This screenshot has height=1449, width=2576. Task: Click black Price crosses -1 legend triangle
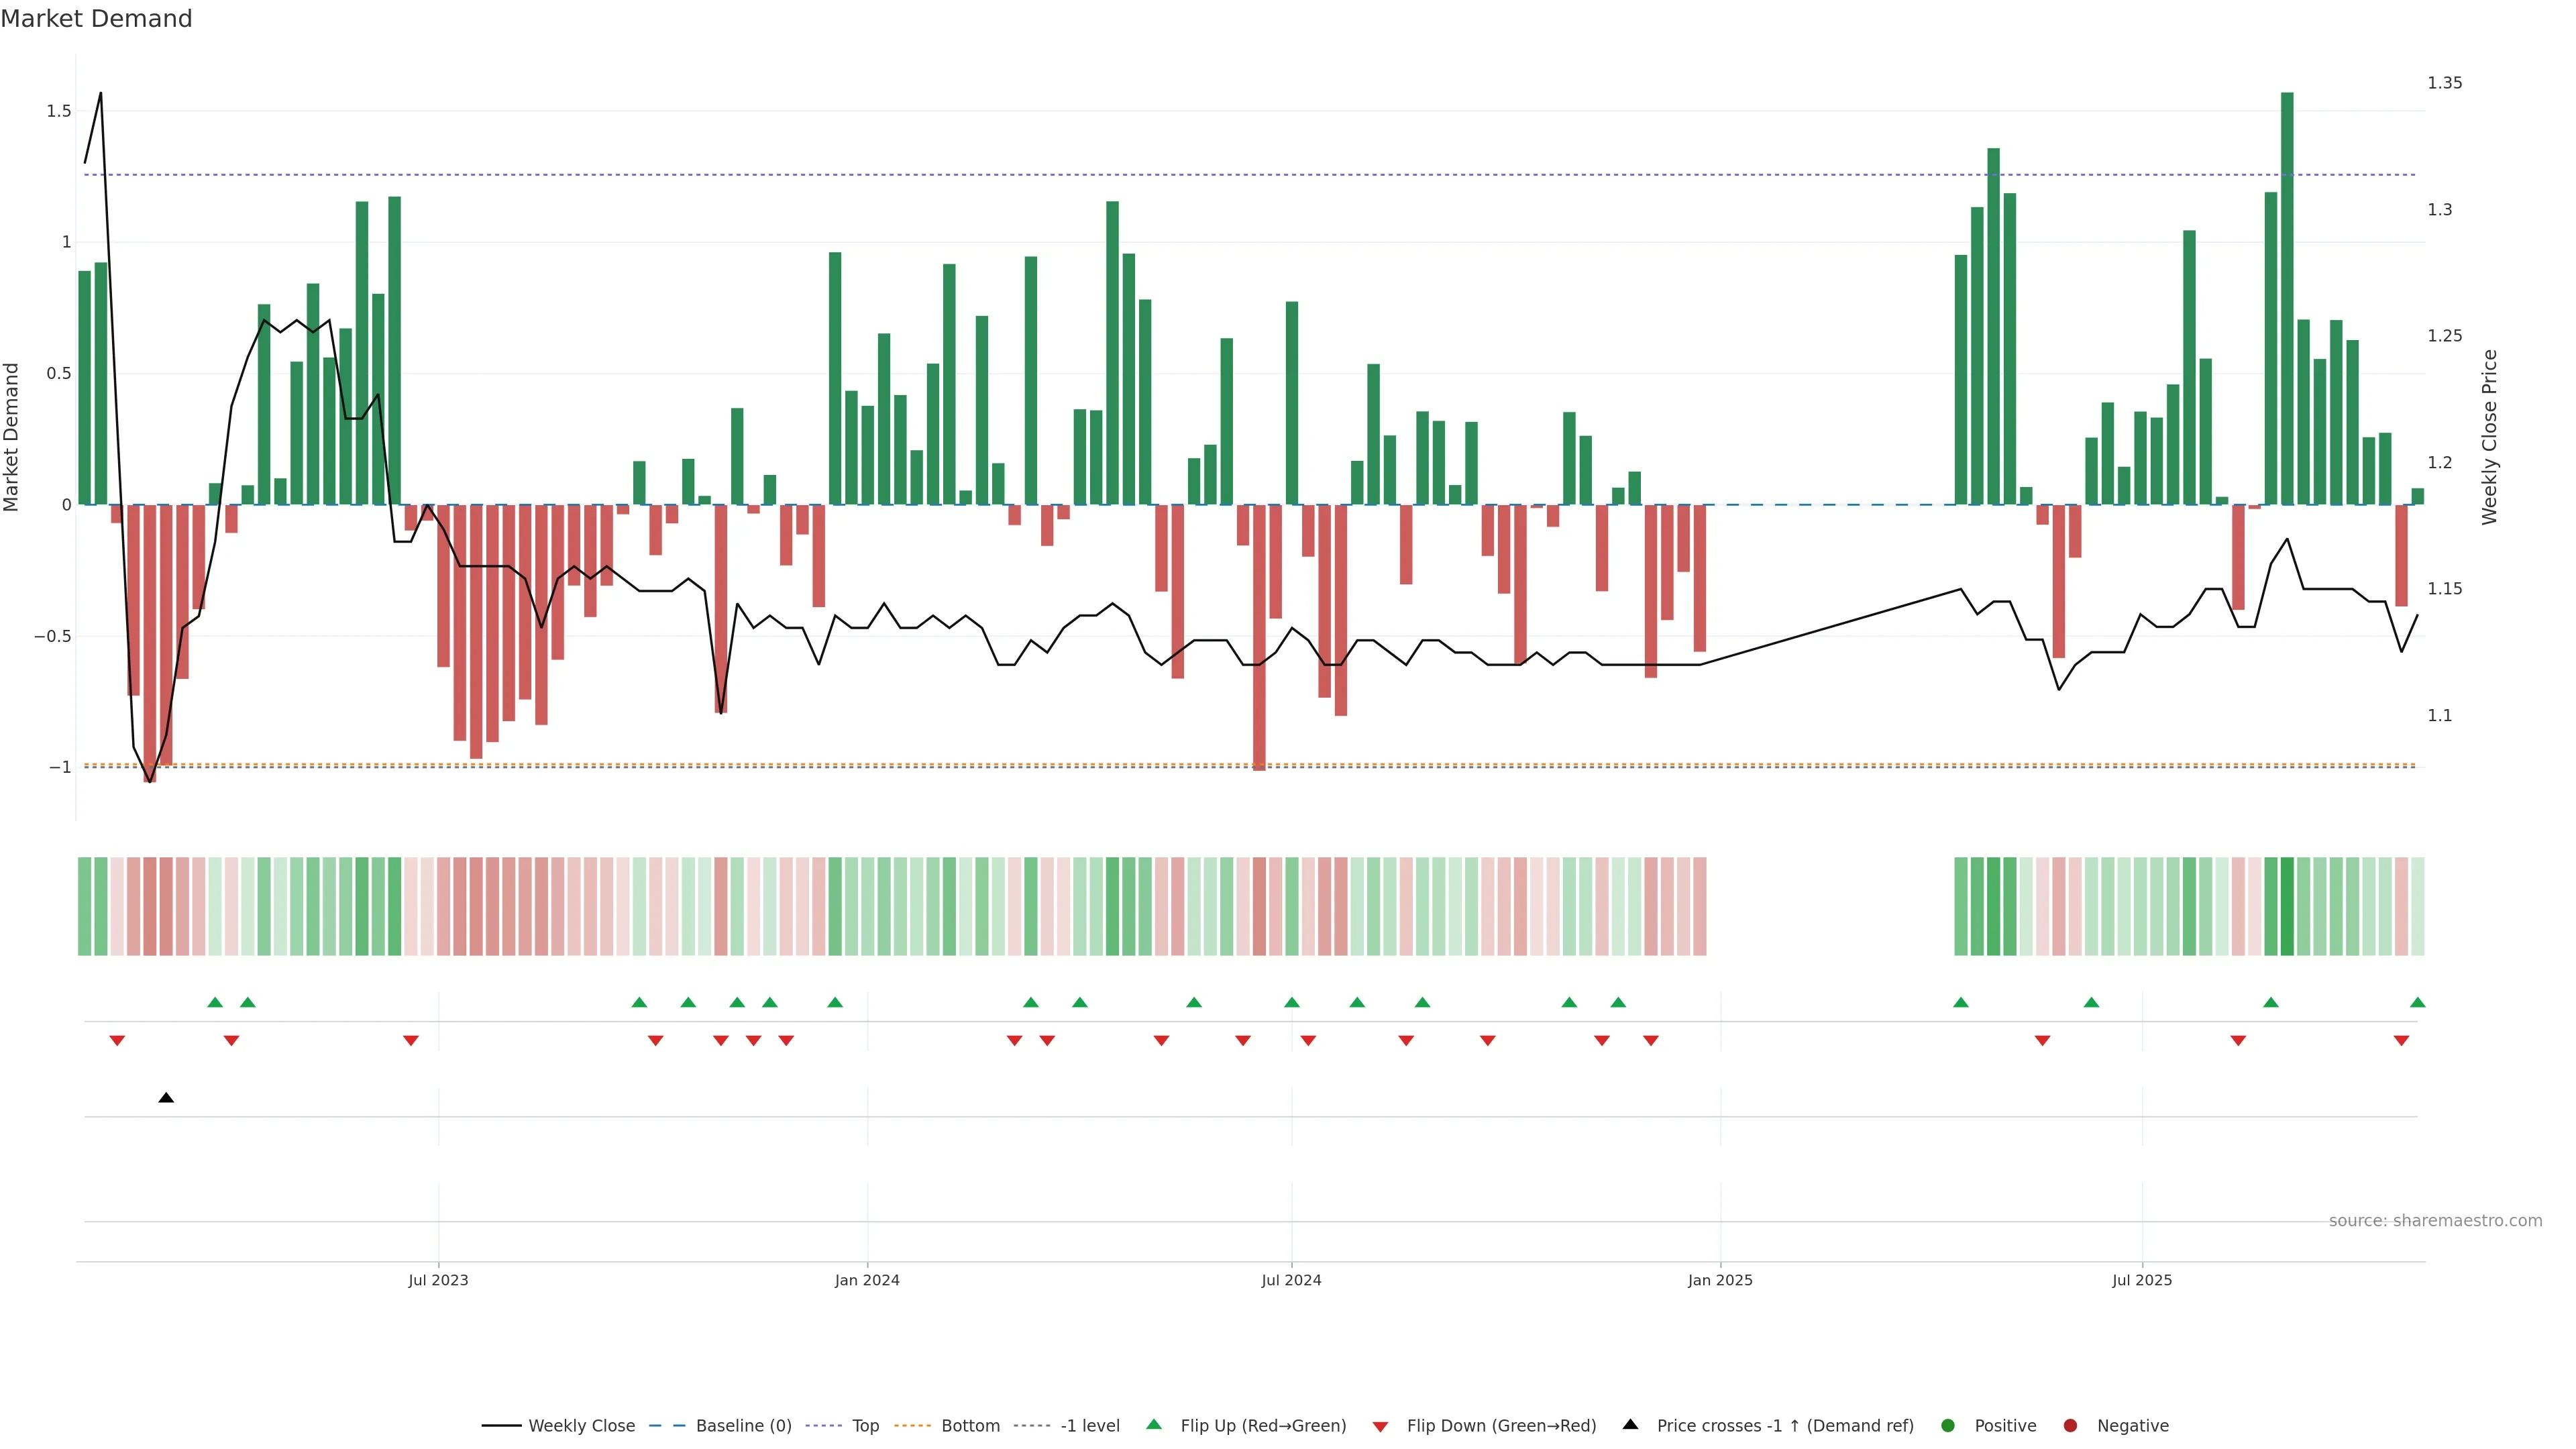click(x=1630, y=1424)
